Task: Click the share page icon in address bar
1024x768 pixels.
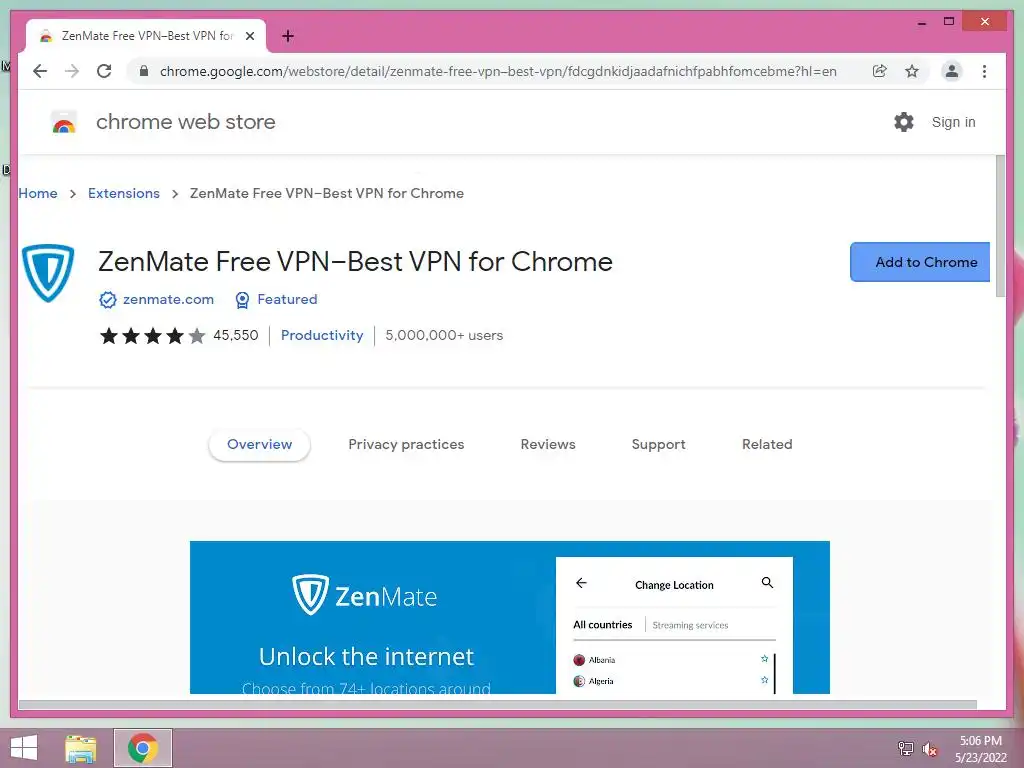Action: [x=880, y=71]
